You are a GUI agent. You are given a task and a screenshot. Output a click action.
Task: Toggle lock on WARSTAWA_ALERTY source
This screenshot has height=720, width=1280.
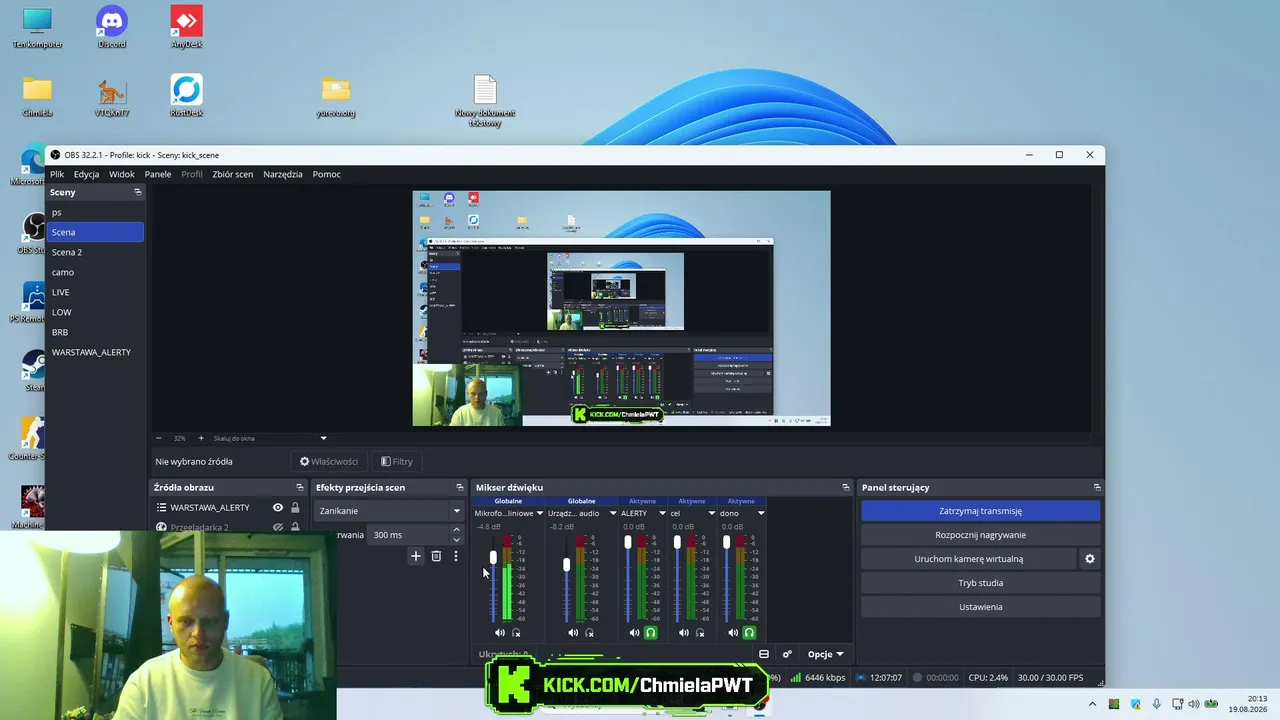click(295, 508)
